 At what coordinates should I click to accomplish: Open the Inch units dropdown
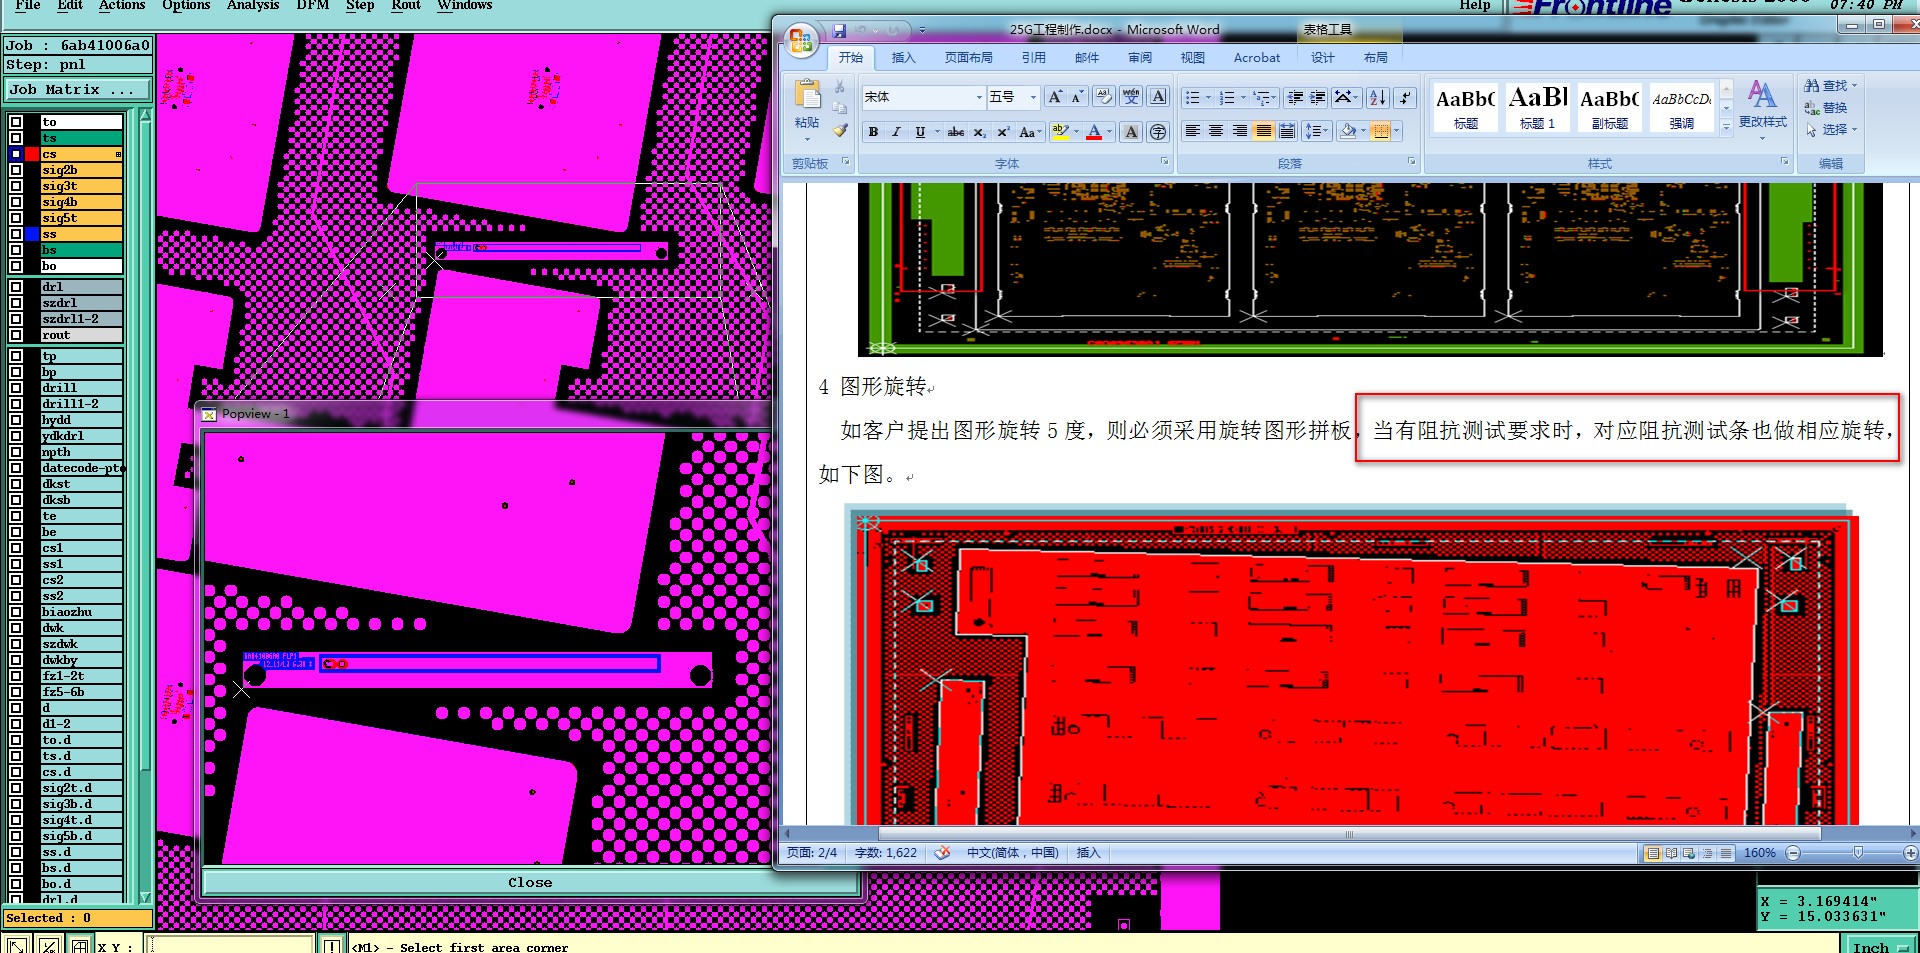pos(1880,946)
